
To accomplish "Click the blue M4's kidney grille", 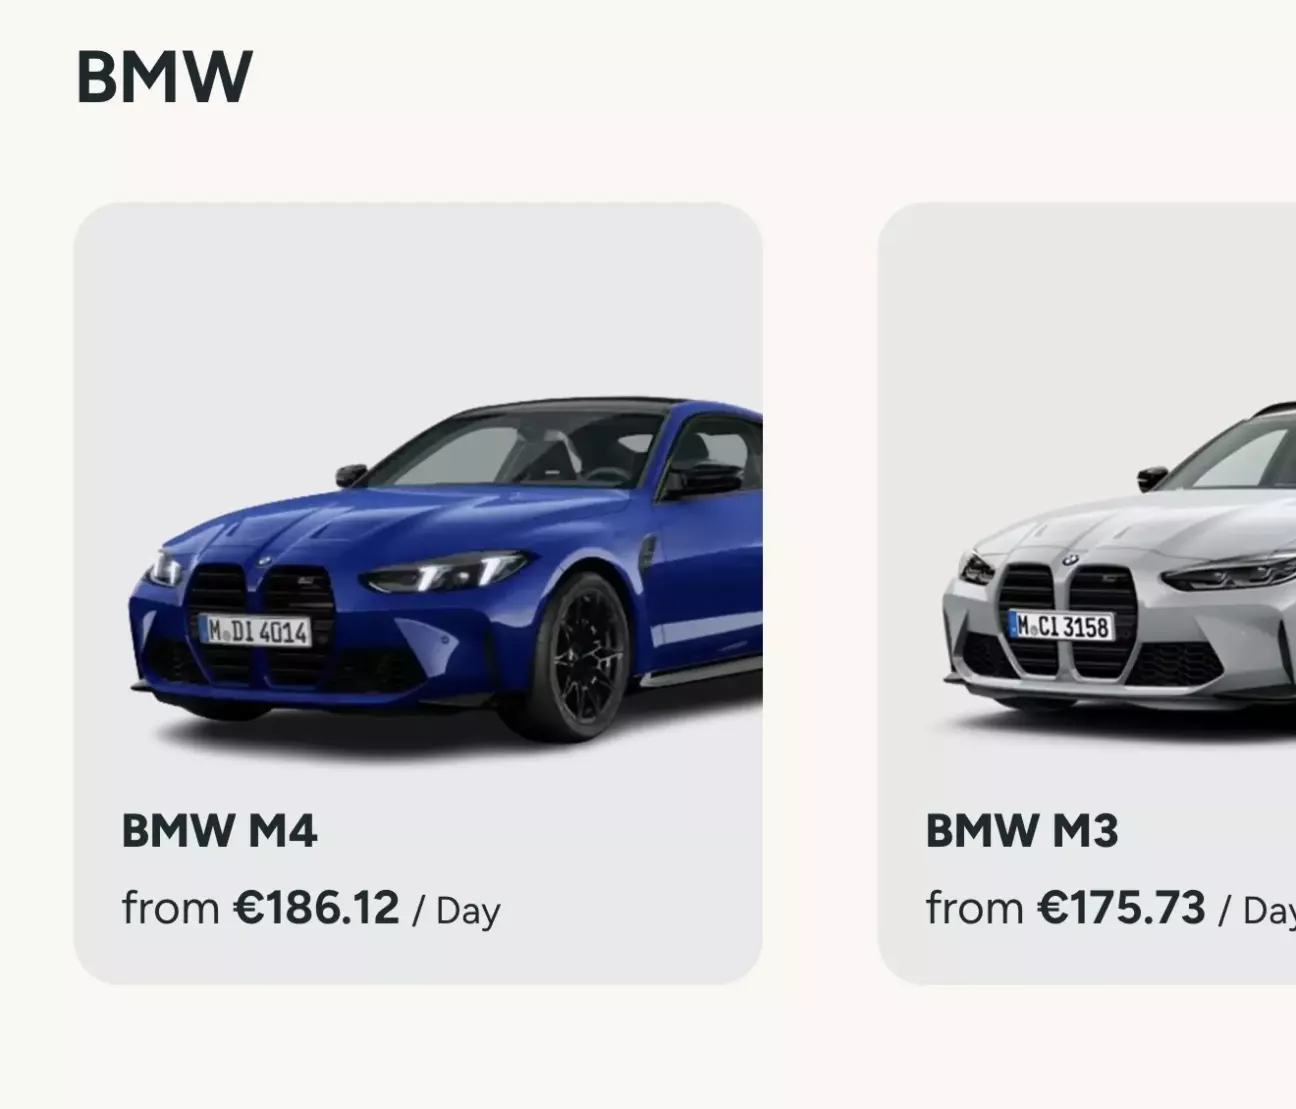I will (x=260, y=625).
